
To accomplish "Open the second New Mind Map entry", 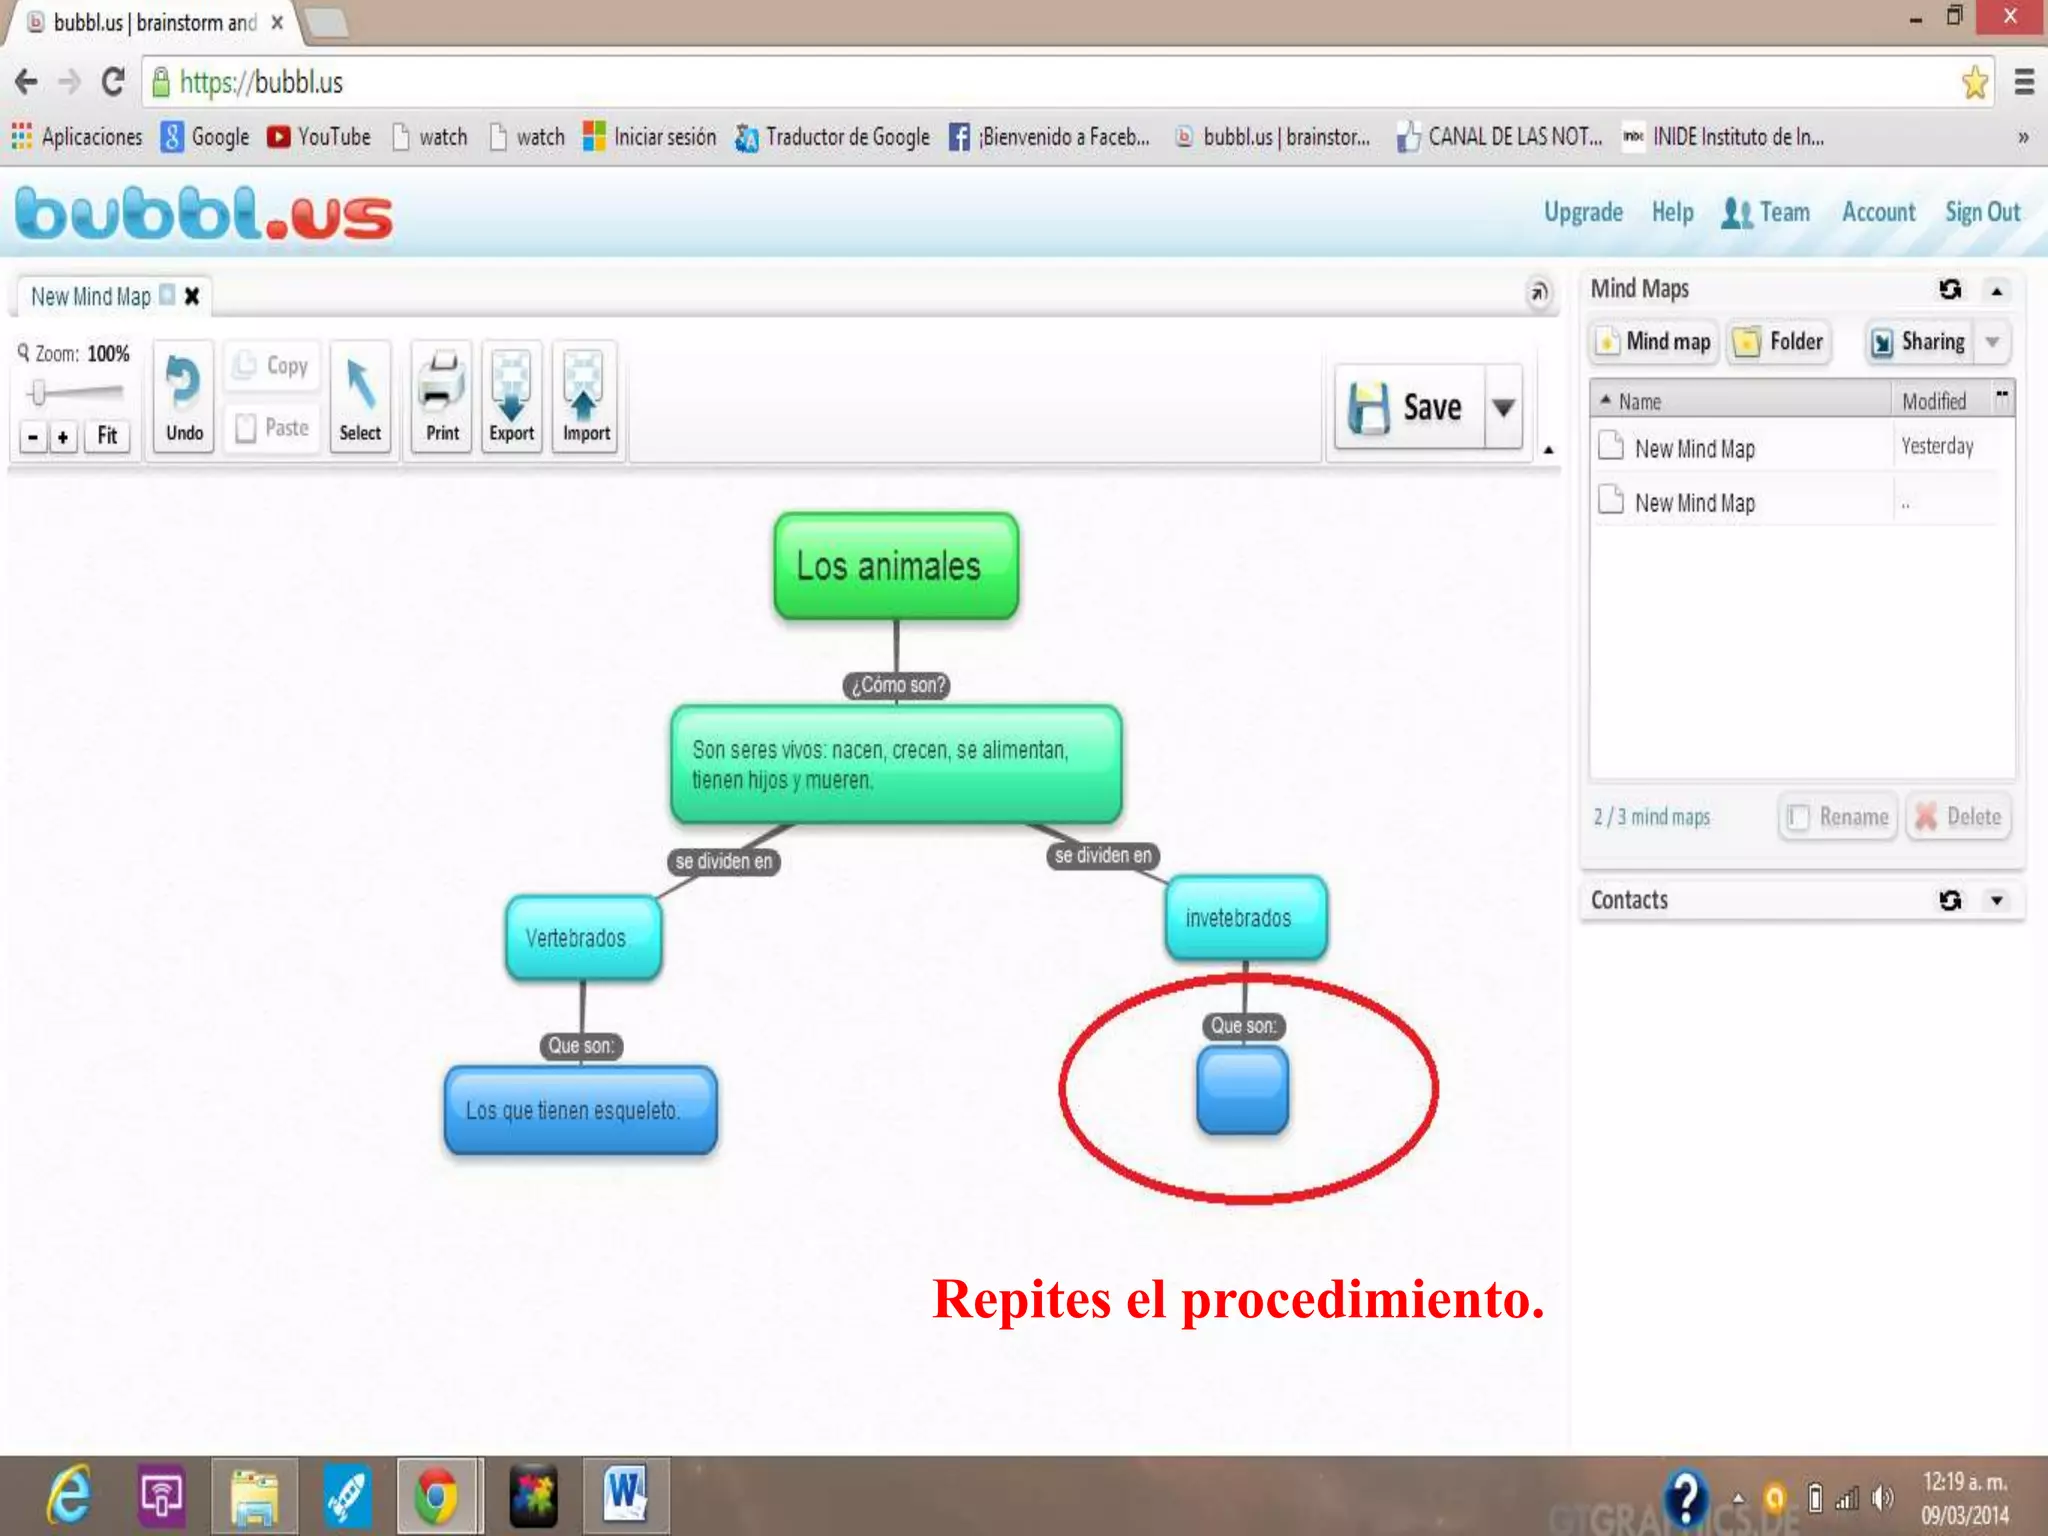I will 1795,501.
